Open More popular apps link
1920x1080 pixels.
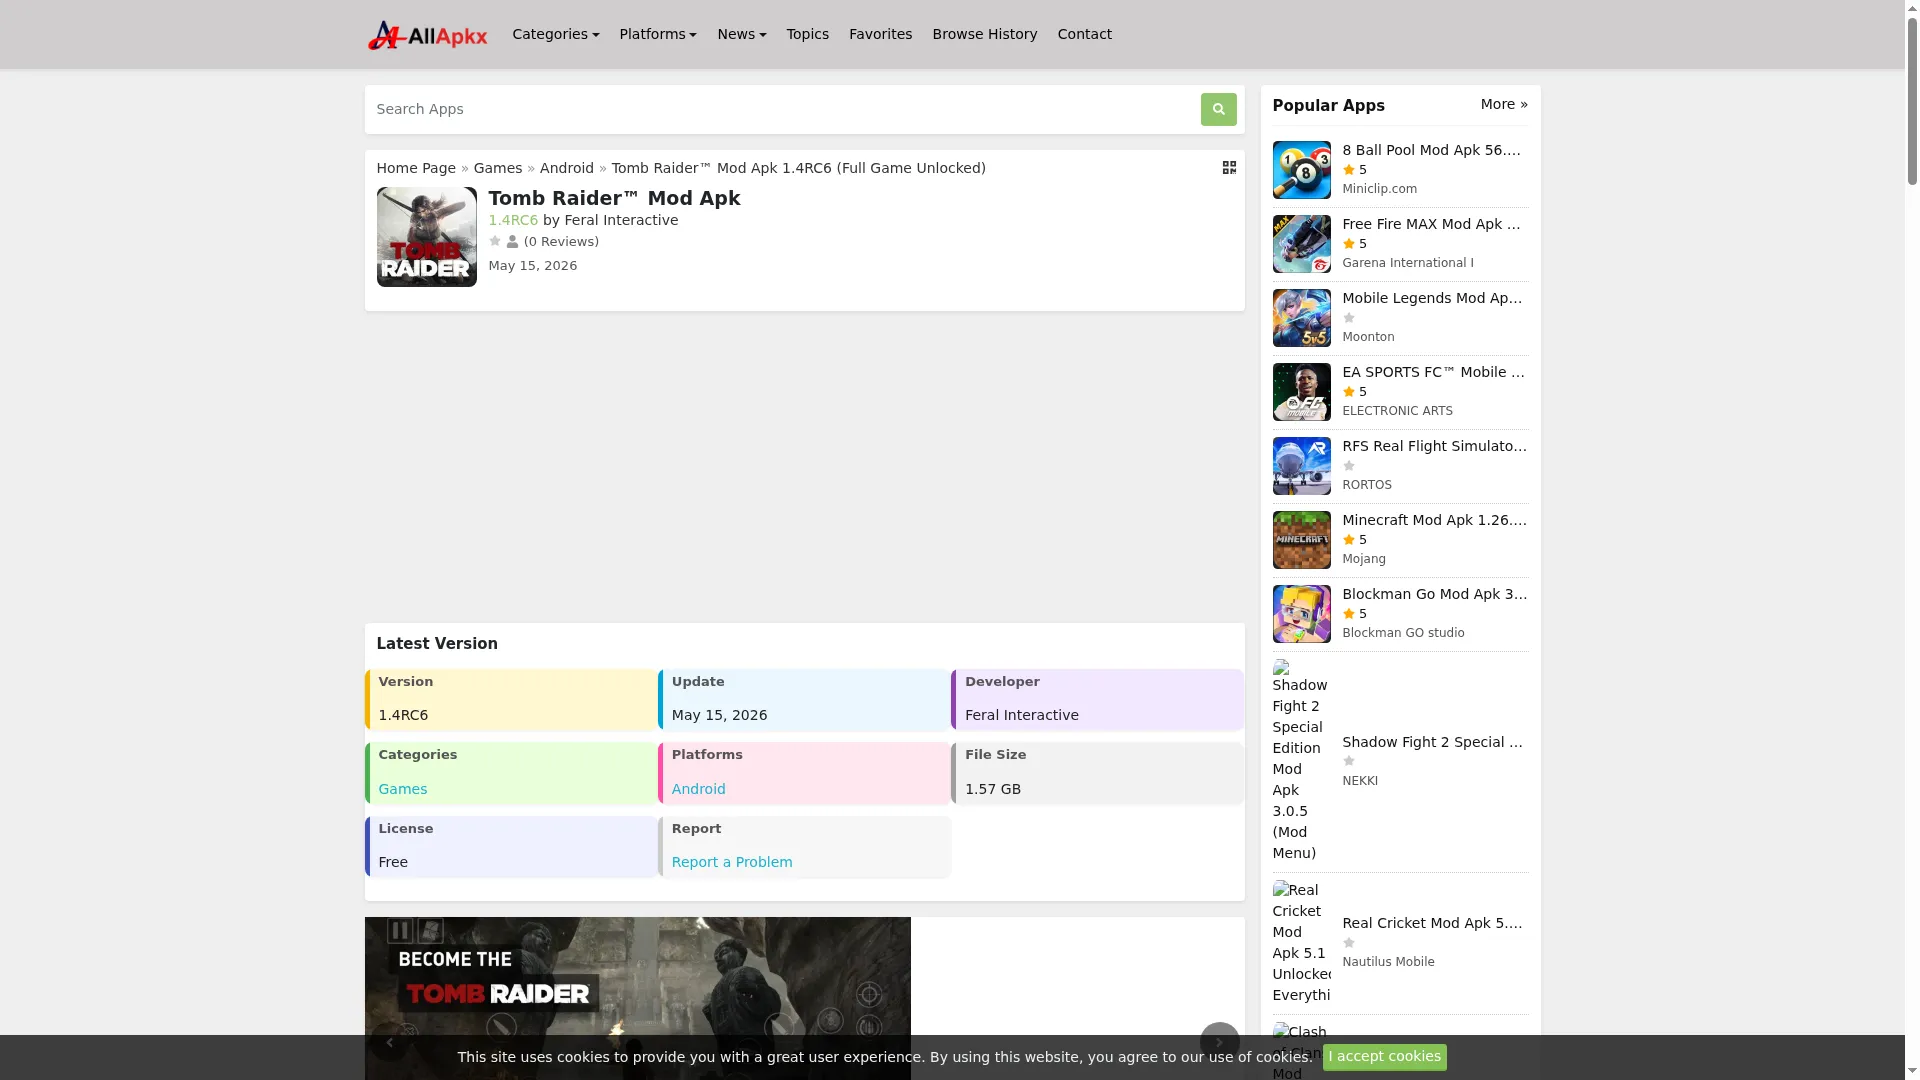[x=1504, y=104]
